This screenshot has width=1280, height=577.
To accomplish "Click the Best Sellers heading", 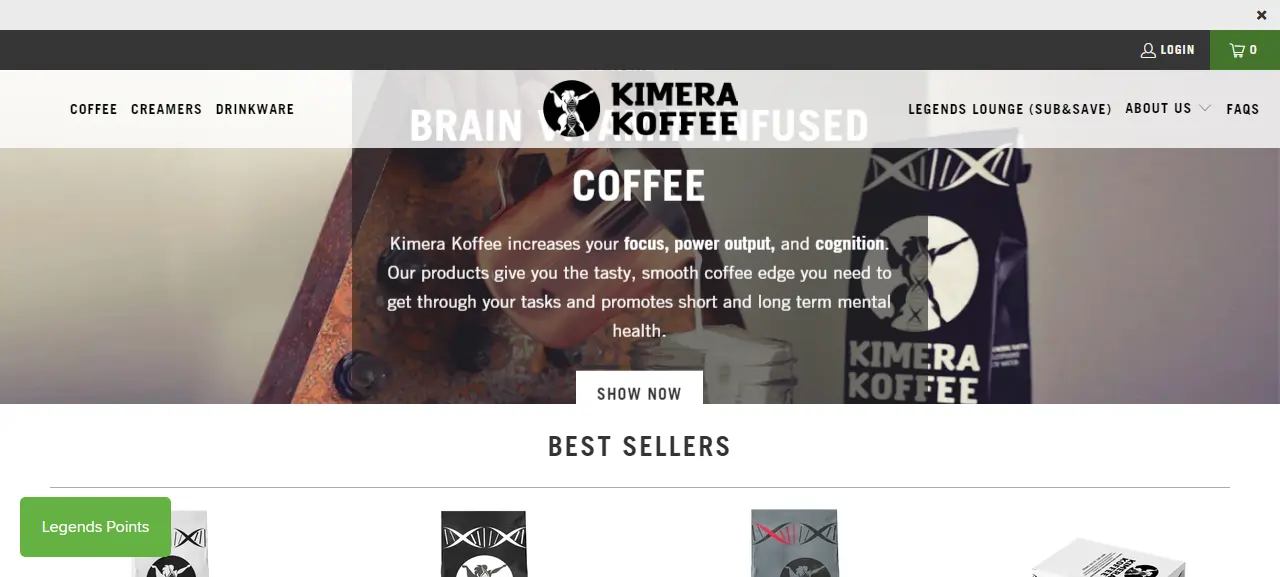I will tap(640, 447).
